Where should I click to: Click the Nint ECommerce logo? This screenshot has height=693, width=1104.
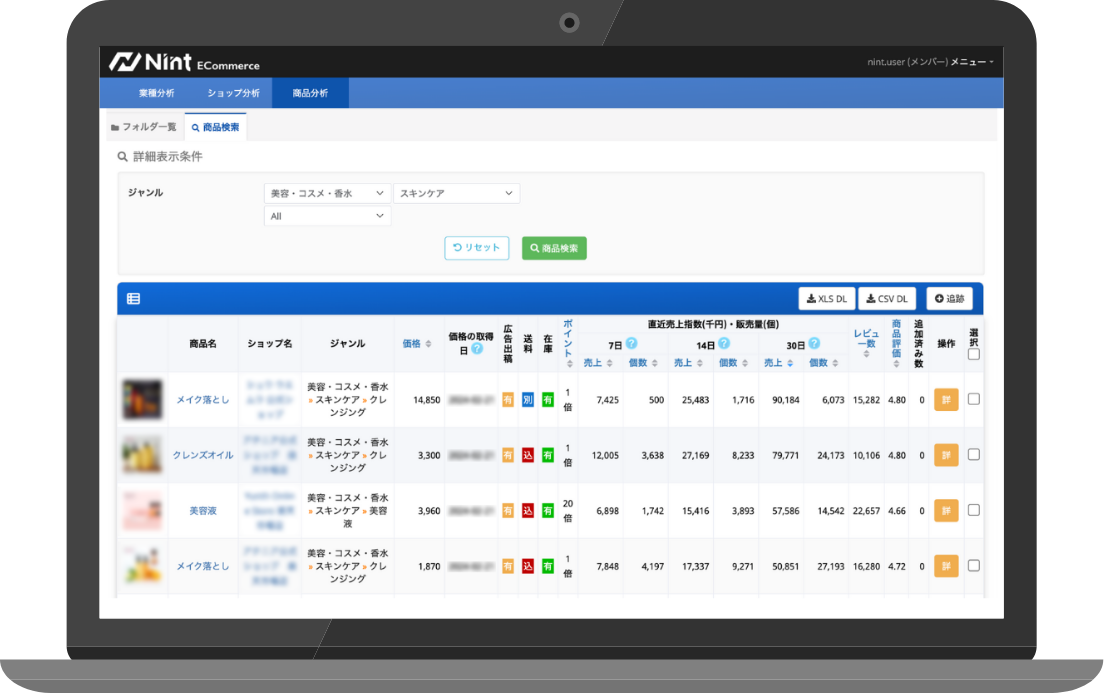click(184, 62)
